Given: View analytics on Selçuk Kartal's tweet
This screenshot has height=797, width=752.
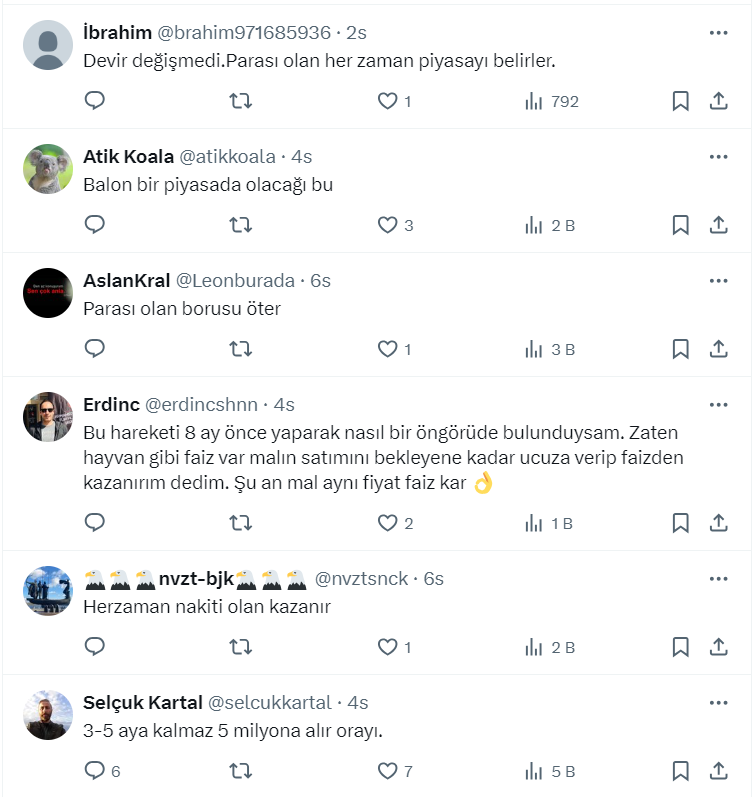Looking at the screenshot, I should pos(550,771).
